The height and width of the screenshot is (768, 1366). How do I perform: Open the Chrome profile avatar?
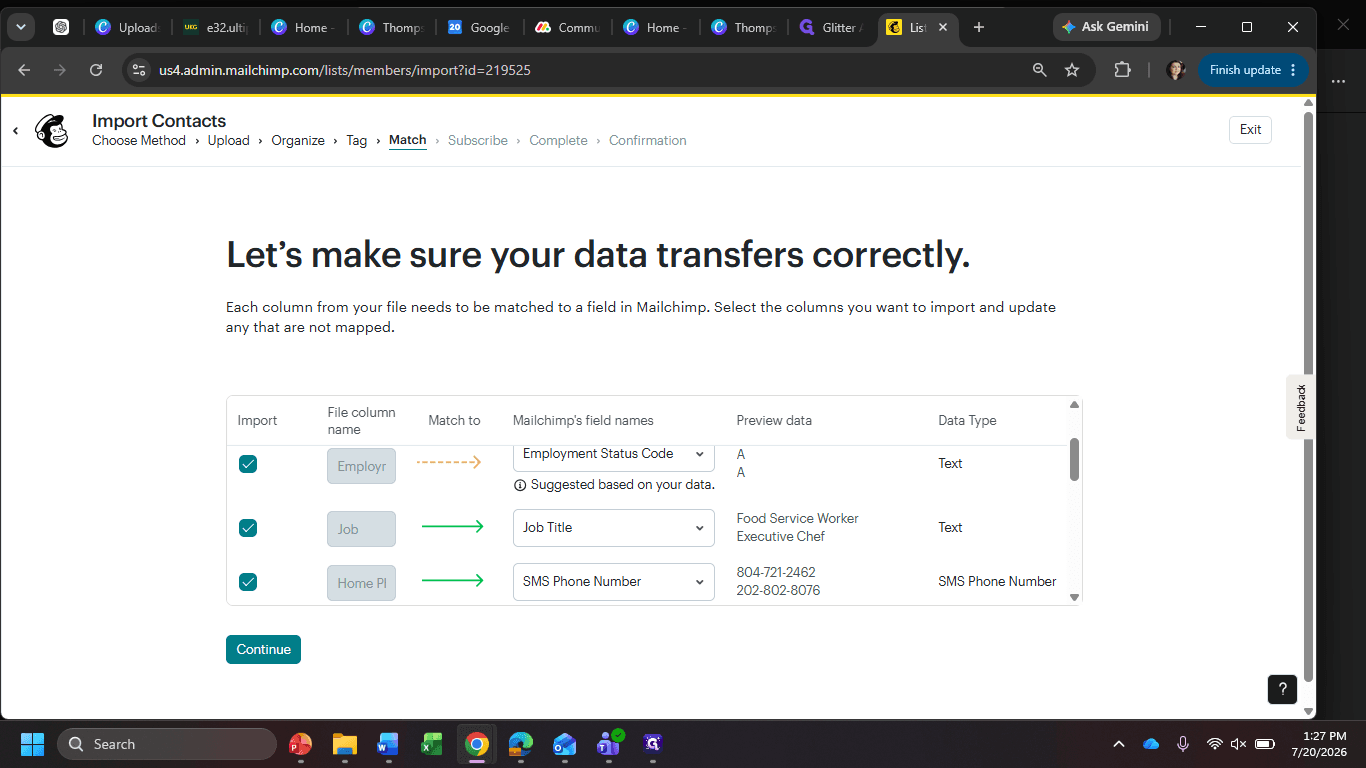[1176, 70]
